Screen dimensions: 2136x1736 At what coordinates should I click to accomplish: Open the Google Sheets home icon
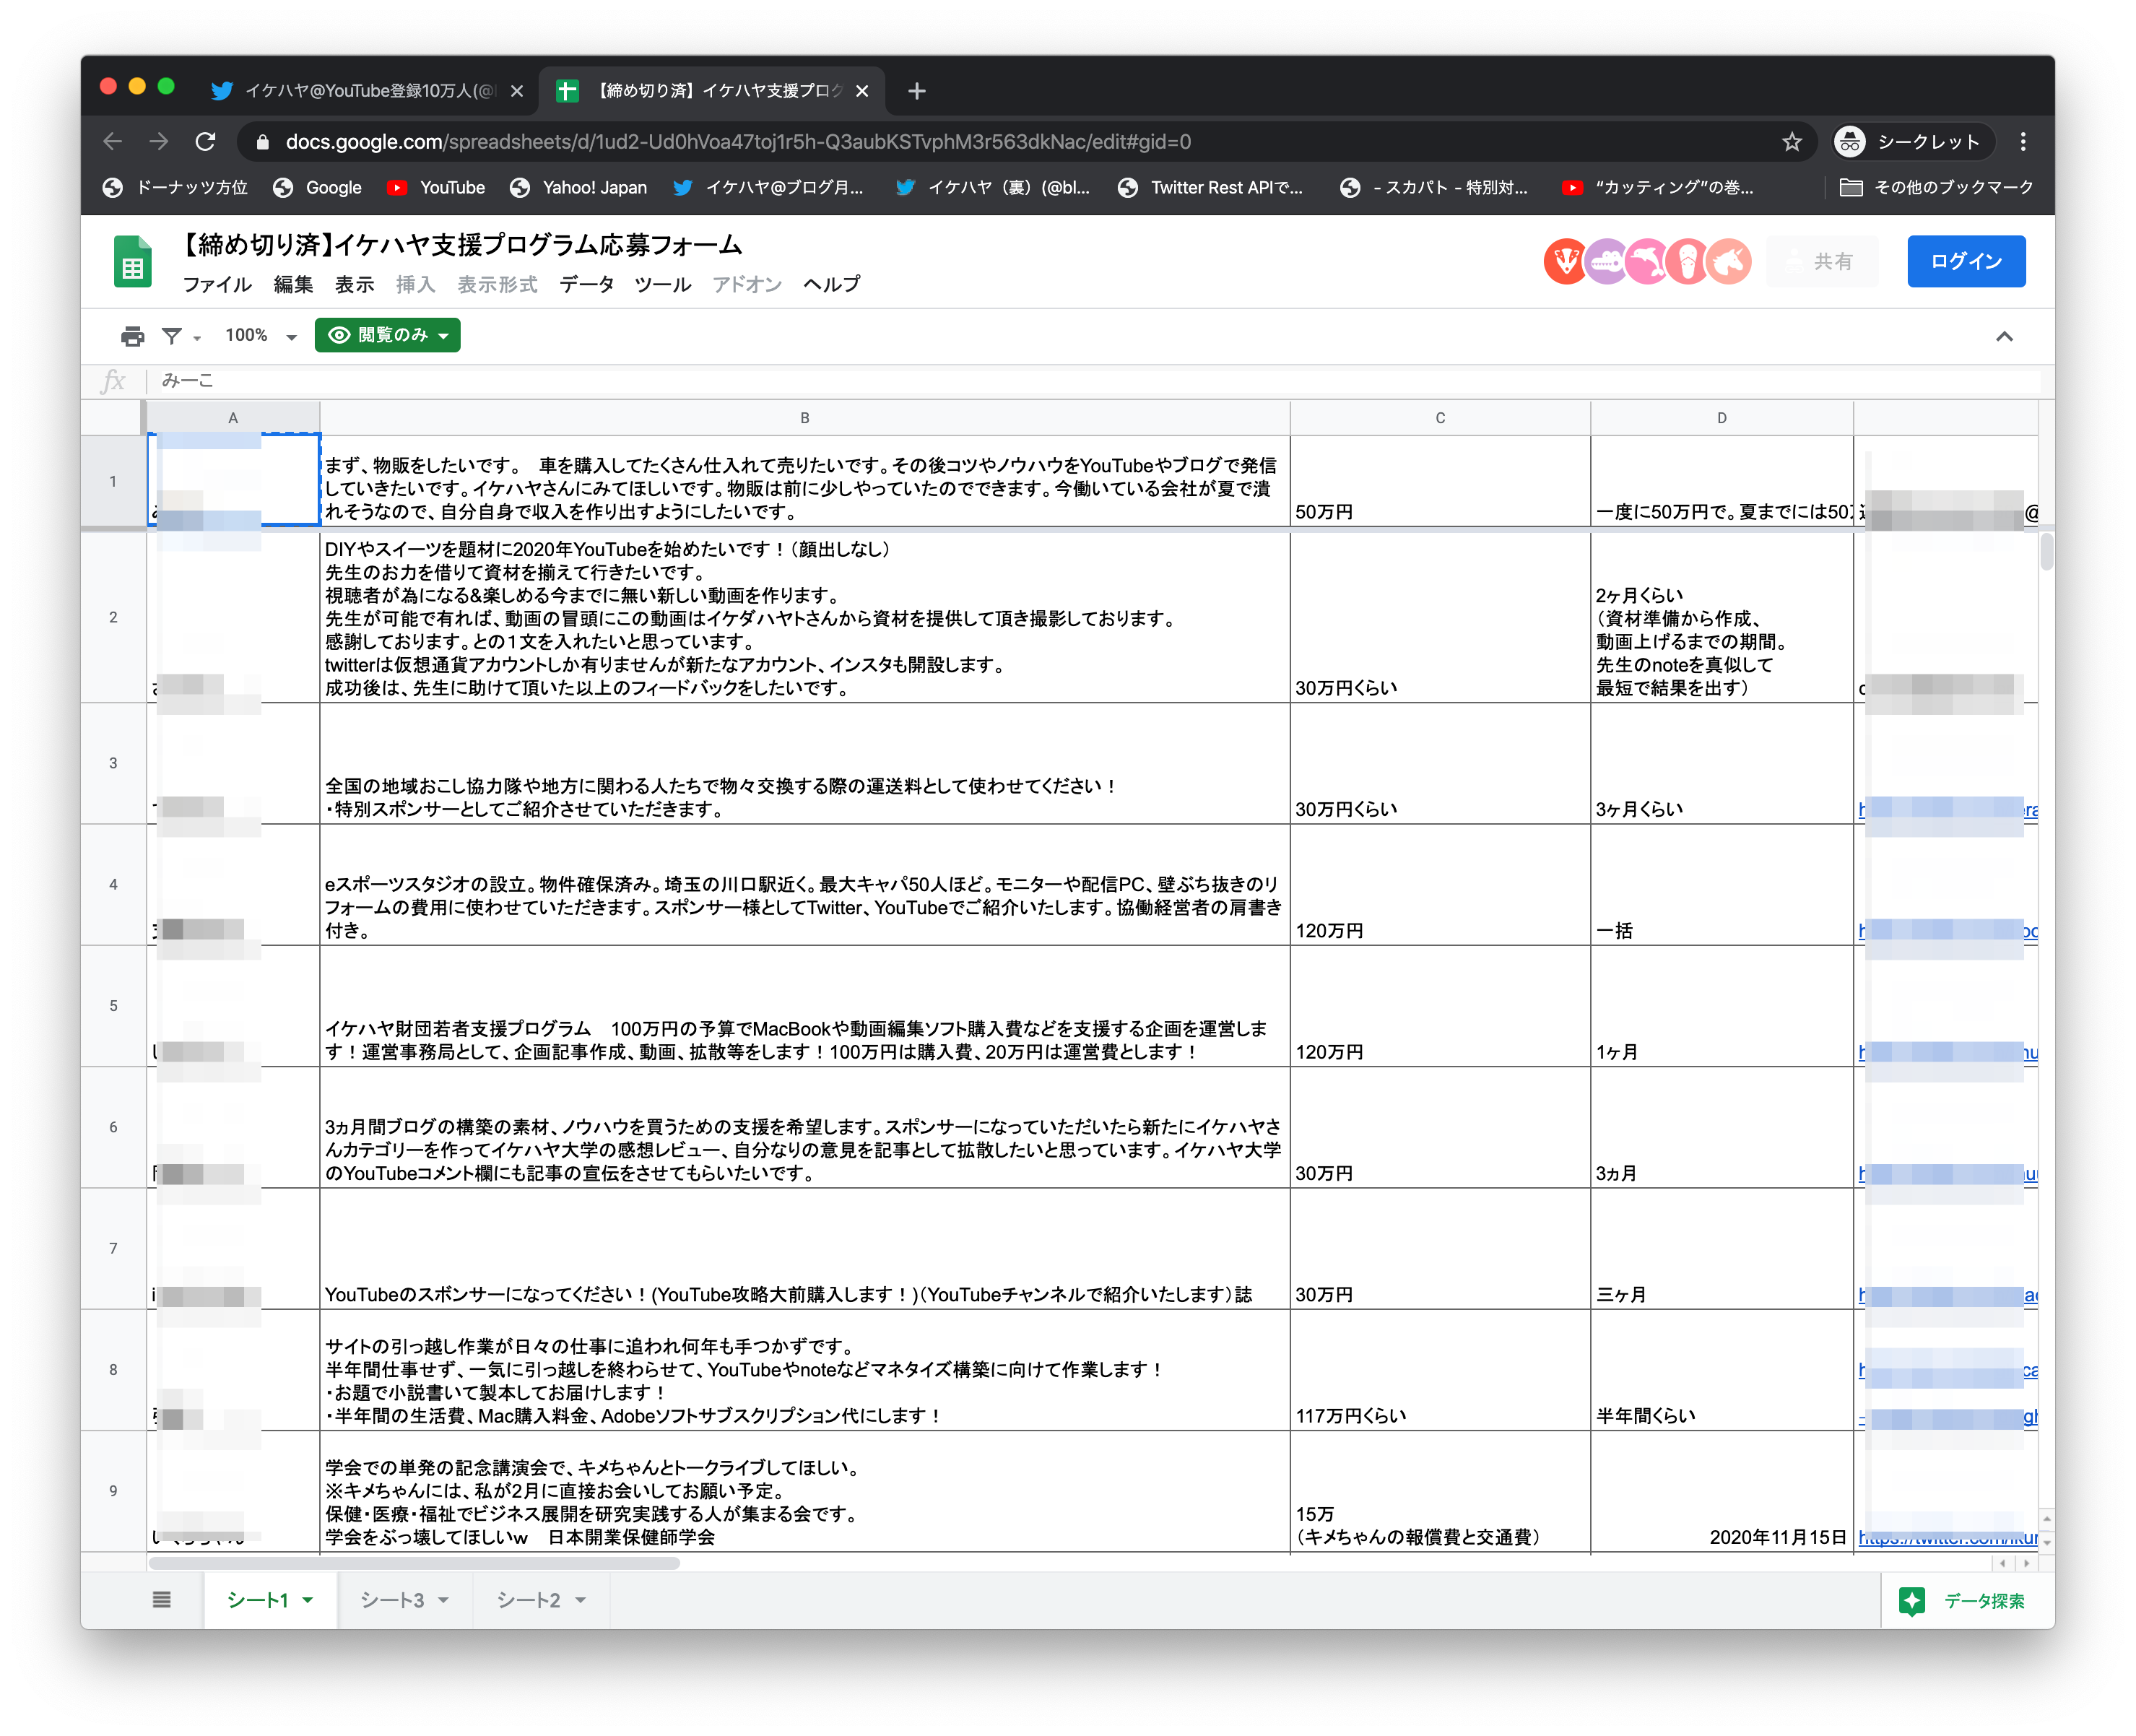click(x=132, y=262)
